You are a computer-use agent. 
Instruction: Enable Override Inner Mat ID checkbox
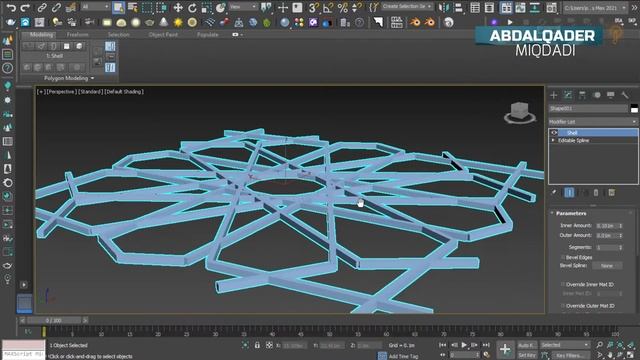coord(563,284)
